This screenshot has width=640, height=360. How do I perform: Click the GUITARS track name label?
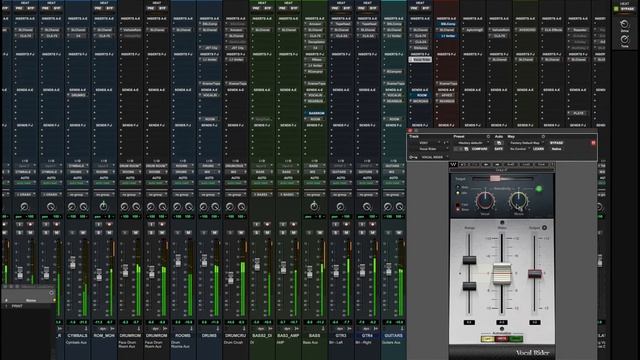coord(393,336)
